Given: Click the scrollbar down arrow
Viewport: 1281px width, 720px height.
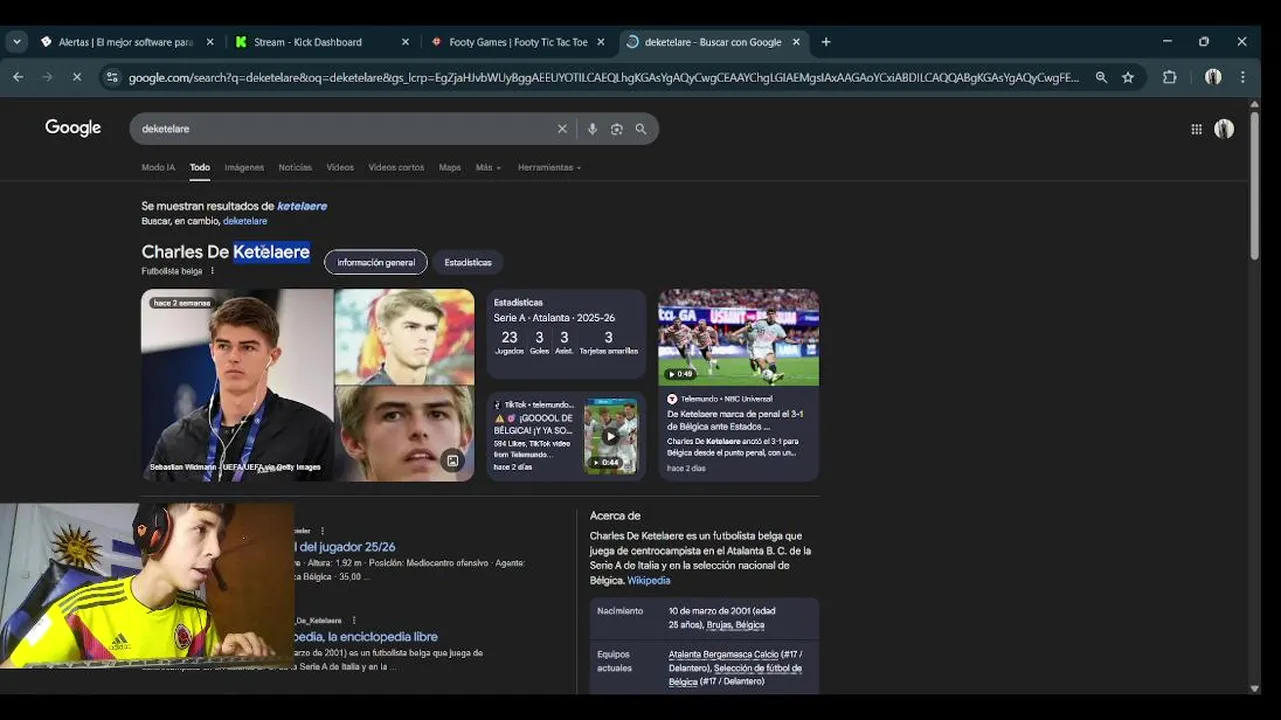Looking at the screenshot, I should click(1254, 689).
